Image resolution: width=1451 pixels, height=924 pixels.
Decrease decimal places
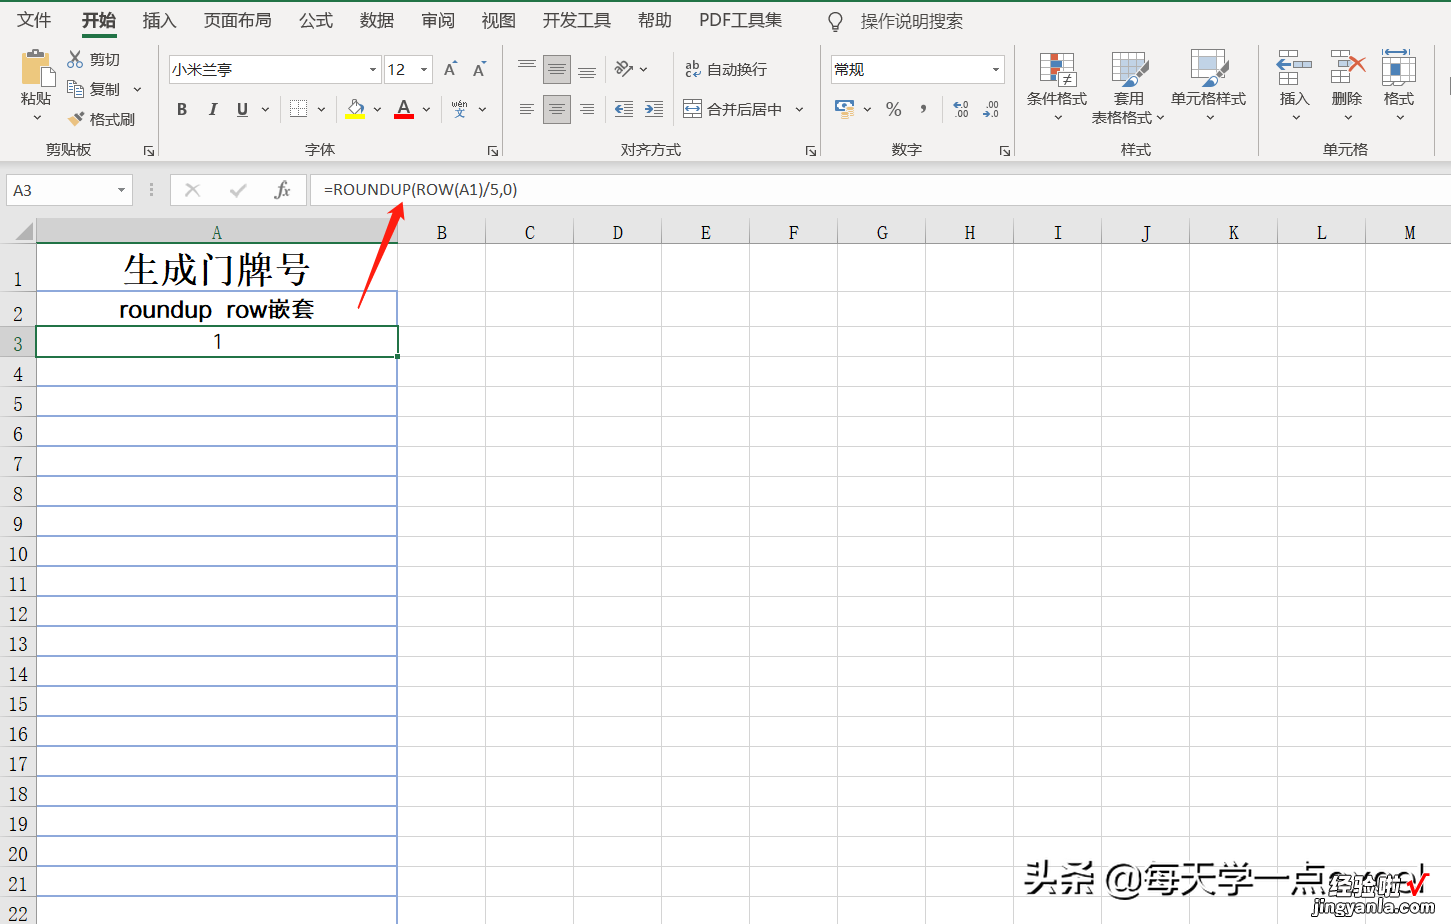tap(991, 109)
